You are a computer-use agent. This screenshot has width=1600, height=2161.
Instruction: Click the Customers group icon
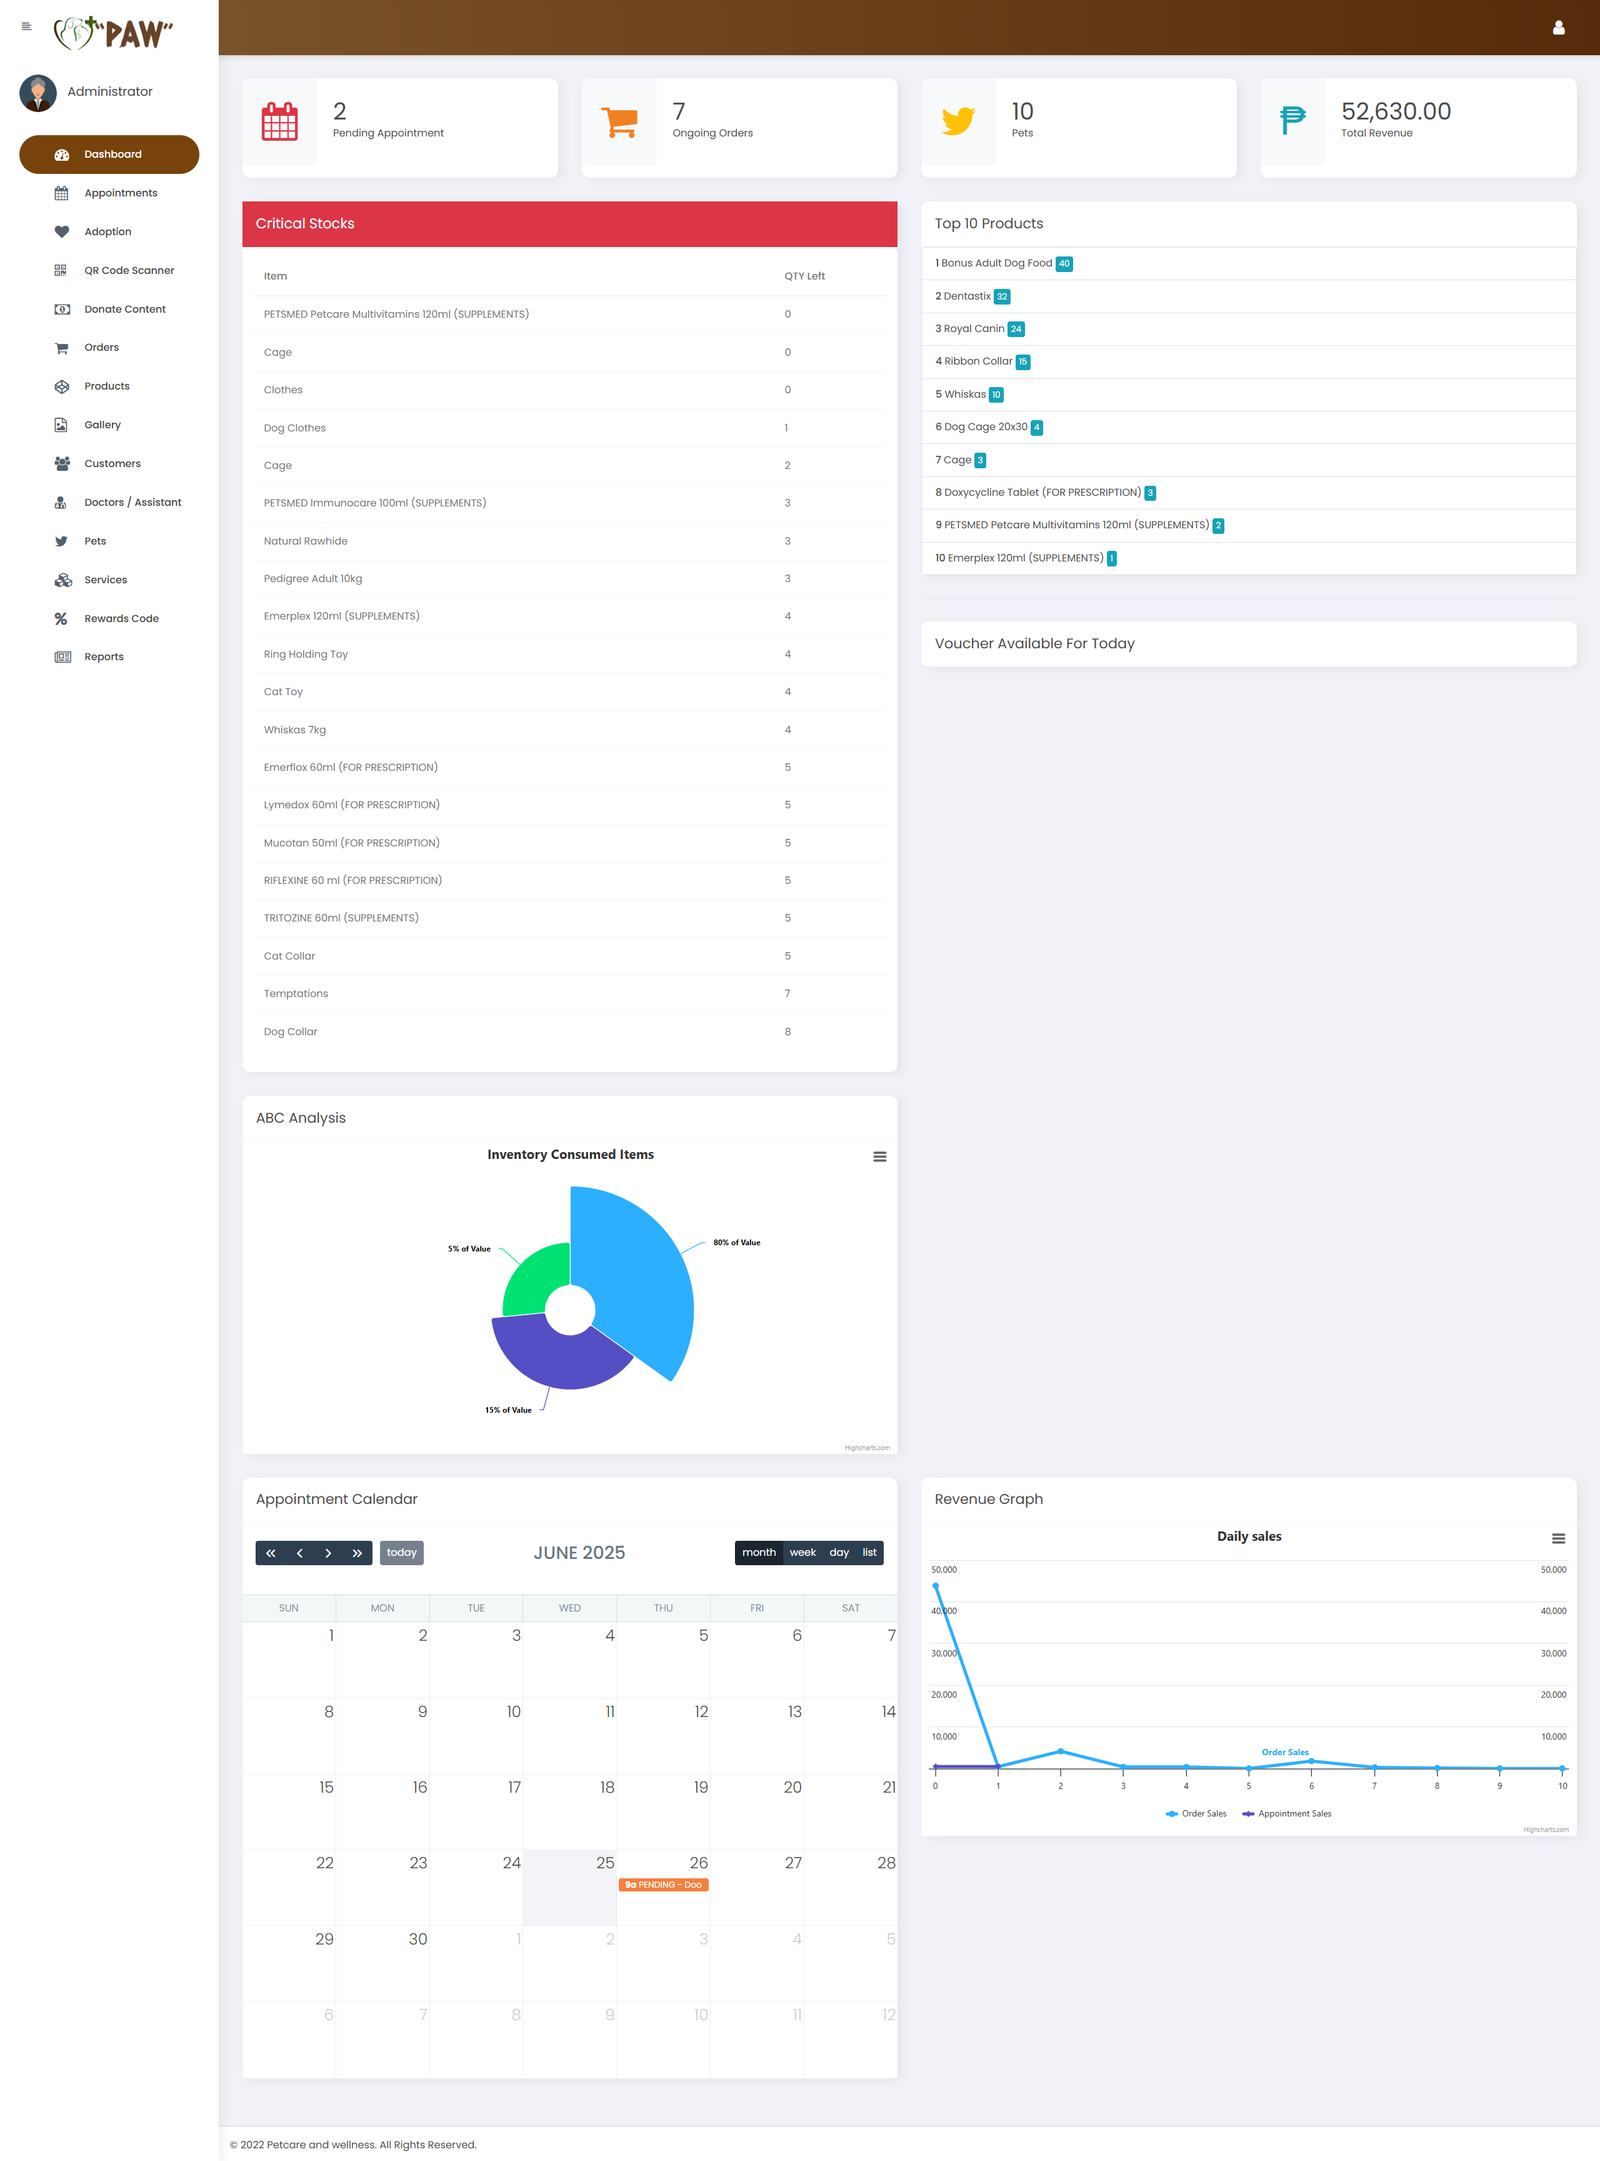(x=61, y=464)
